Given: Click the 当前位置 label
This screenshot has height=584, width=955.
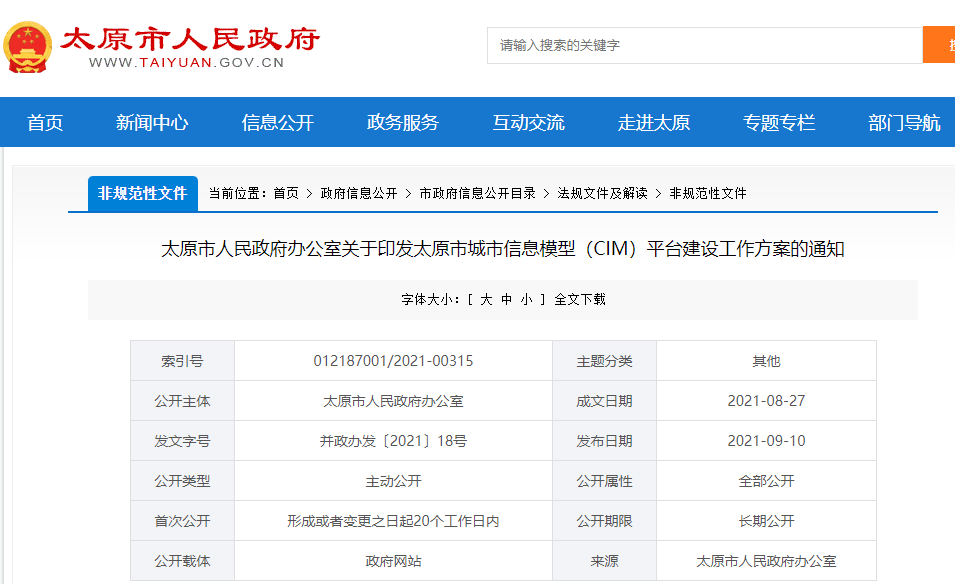Looking at the screenshot, I should point(238,194).
